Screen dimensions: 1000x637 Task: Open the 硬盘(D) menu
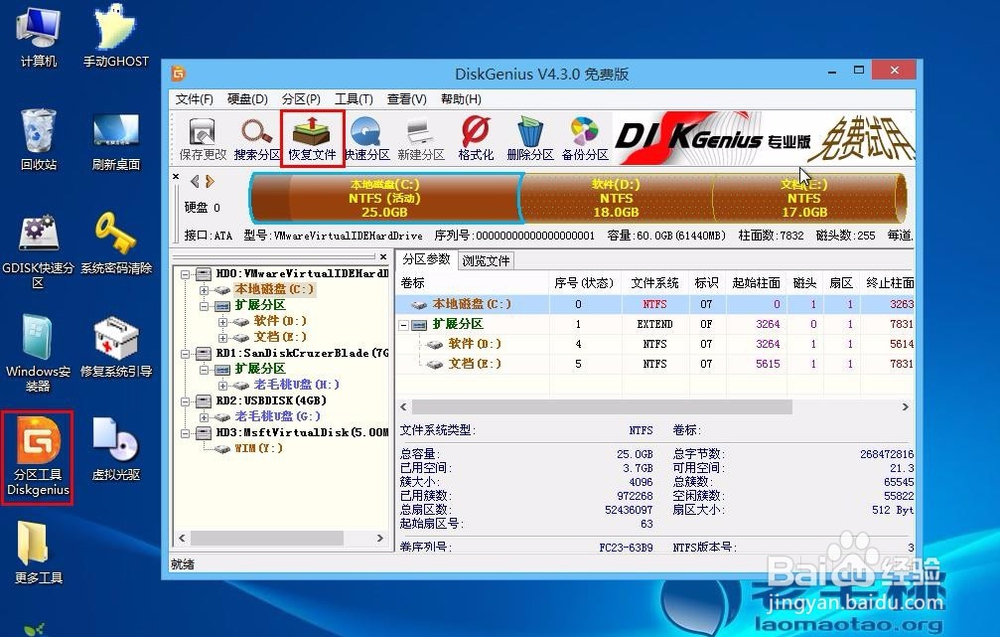pos(247,99)
